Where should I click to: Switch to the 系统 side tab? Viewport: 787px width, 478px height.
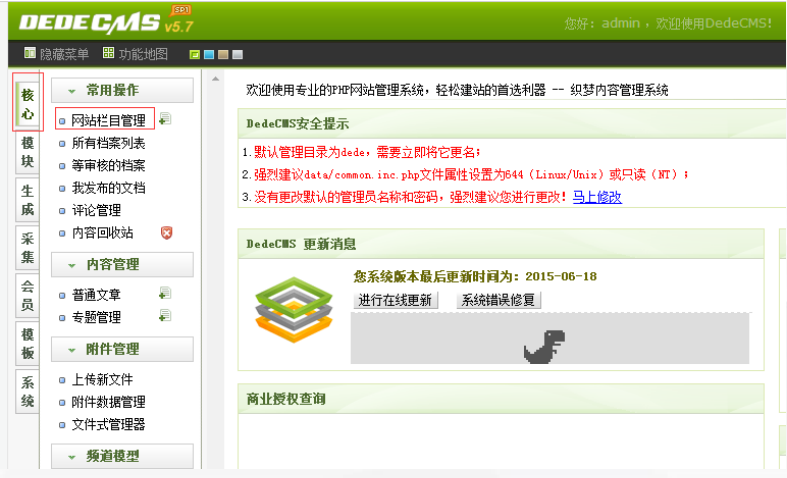(x=28, y=392)
